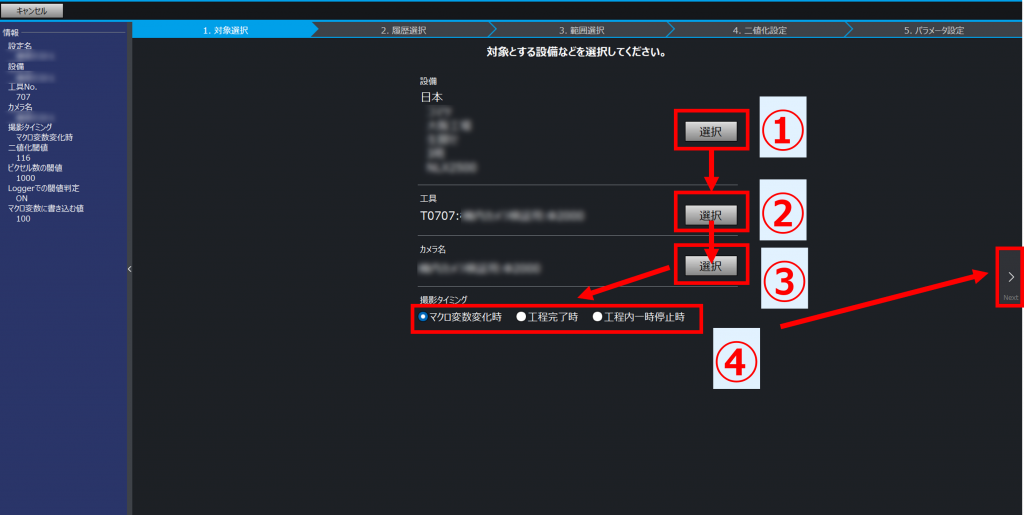Go to step 1. 対象選択
This screenshot has width=1024, height=515.
click(225, 30)
